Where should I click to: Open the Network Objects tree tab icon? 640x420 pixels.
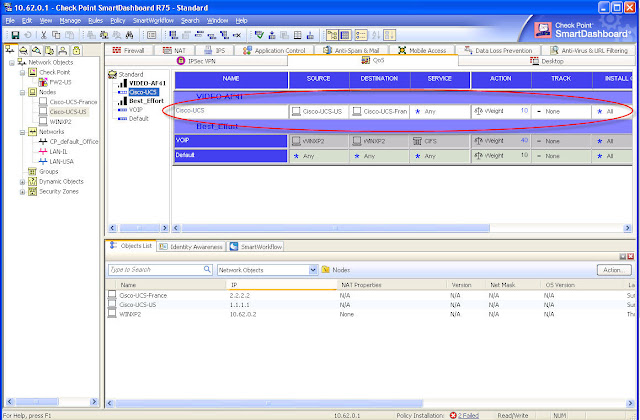10,50
